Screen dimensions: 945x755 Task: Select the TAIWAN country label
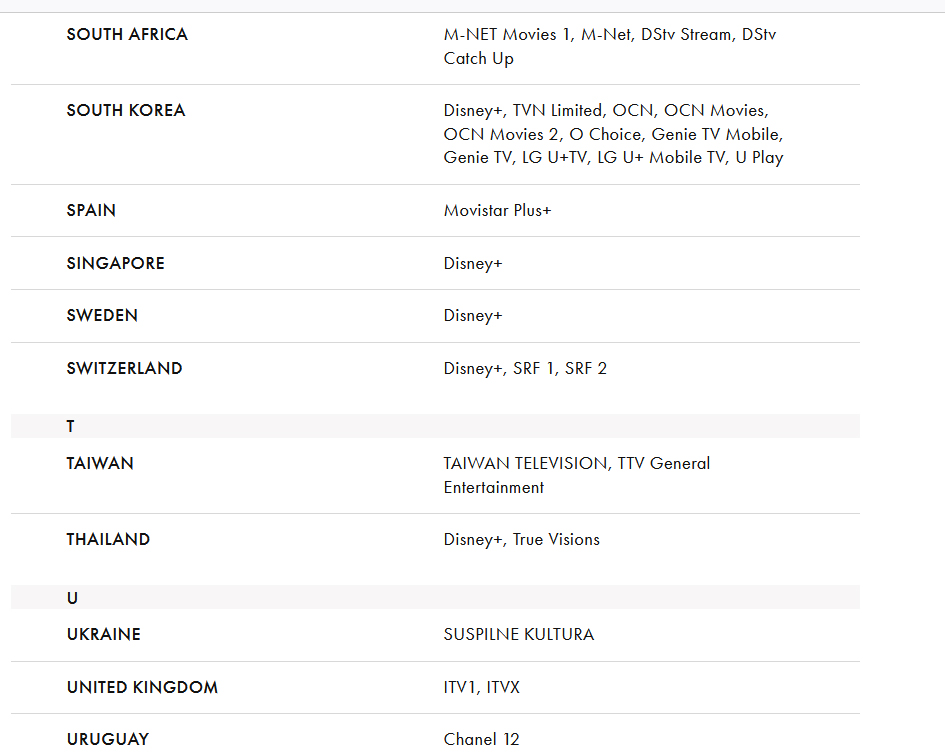[x=100, y=463]
